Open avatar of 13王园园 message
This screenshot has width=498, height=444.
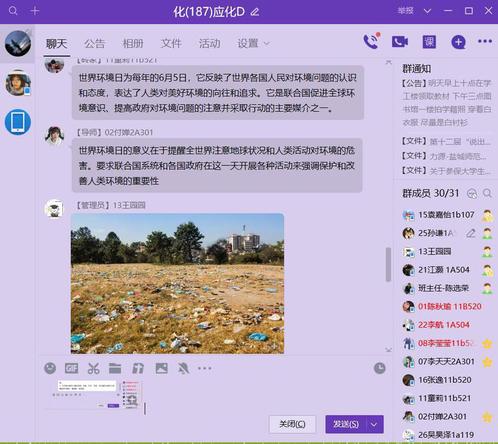pos(54,209)
